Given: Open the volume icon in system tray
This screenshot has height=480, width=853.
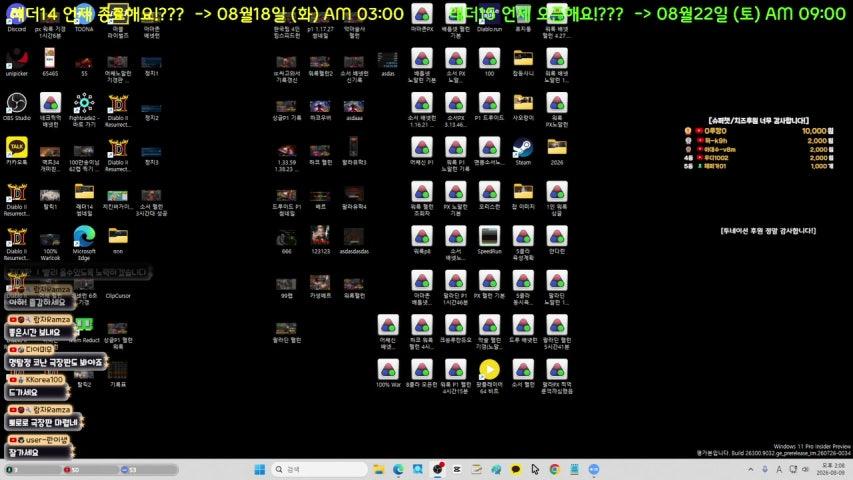Looking at the screenshot, I should click(805, 469).
